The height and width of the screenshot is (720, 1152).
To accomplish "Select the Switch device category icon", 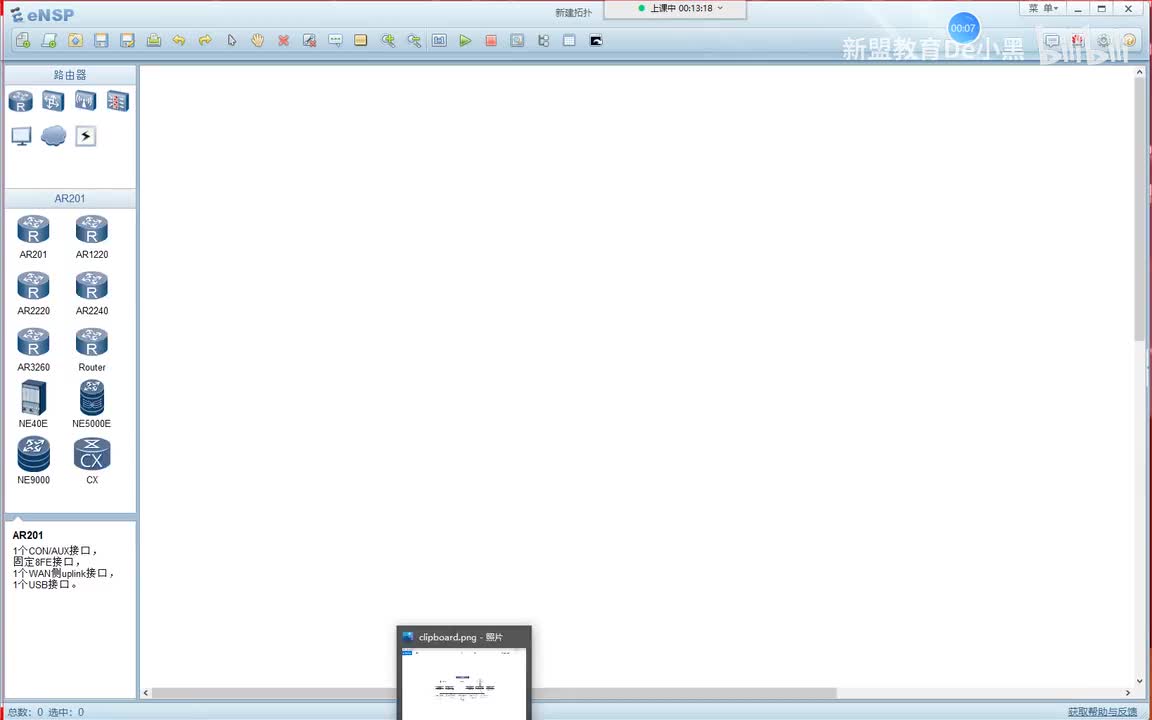I will [x=53, y=101].
